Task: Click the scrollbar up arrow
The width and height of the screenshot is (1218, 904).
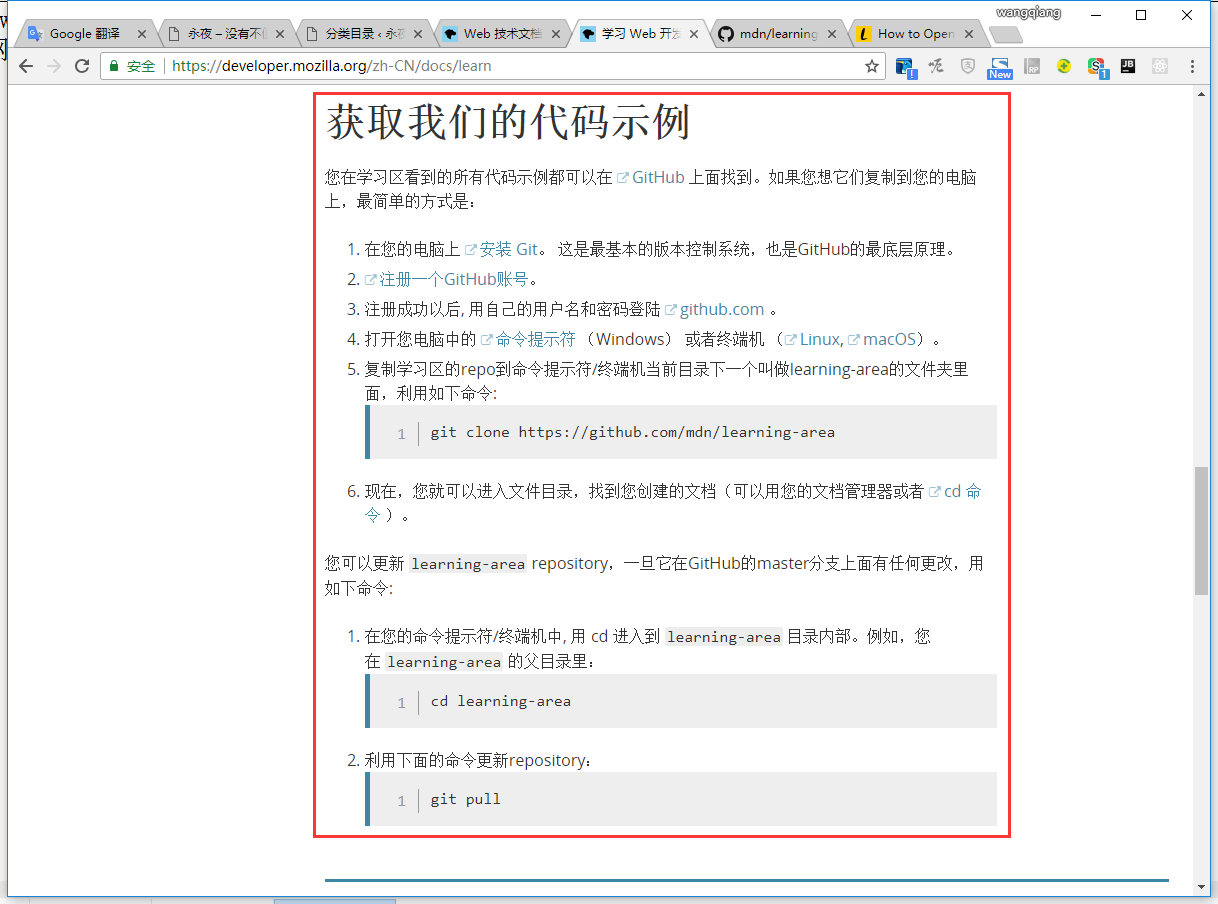Action: (1202, 94)
